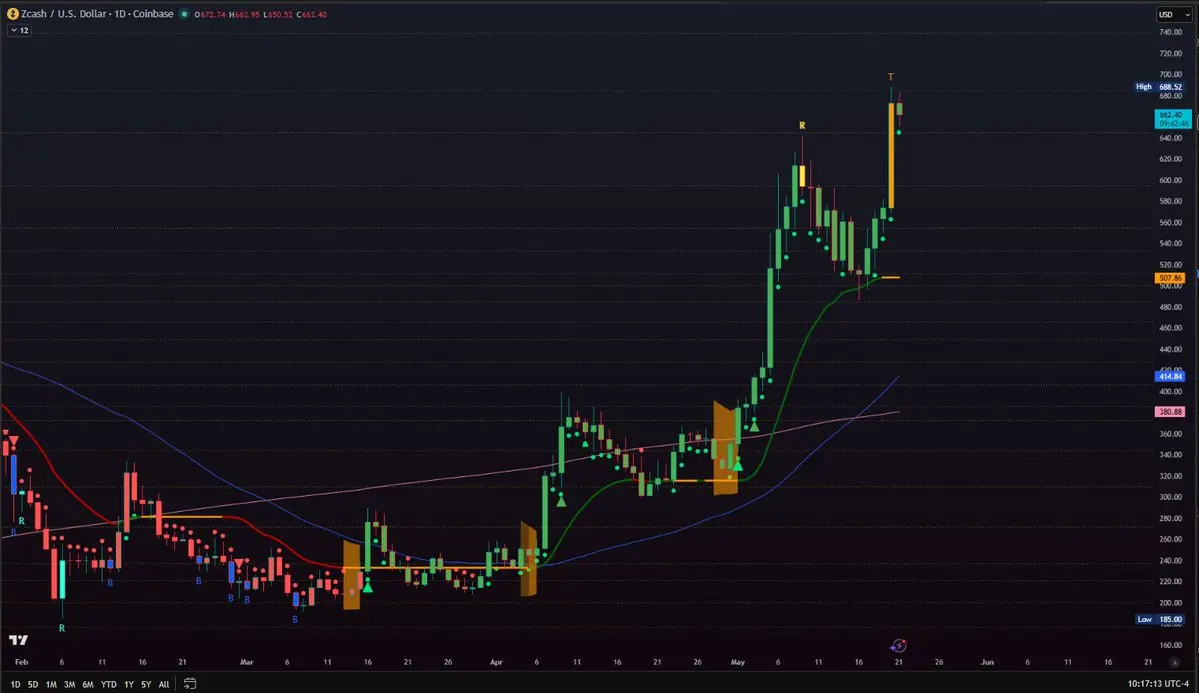This screenshot has height=693, width=1199.
Task: Click the Apr label on time axis
Action: (496, 662)
